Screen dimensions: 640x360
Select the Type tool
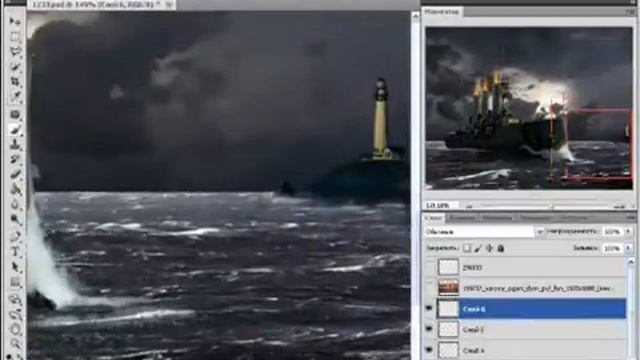coord(15,251)
